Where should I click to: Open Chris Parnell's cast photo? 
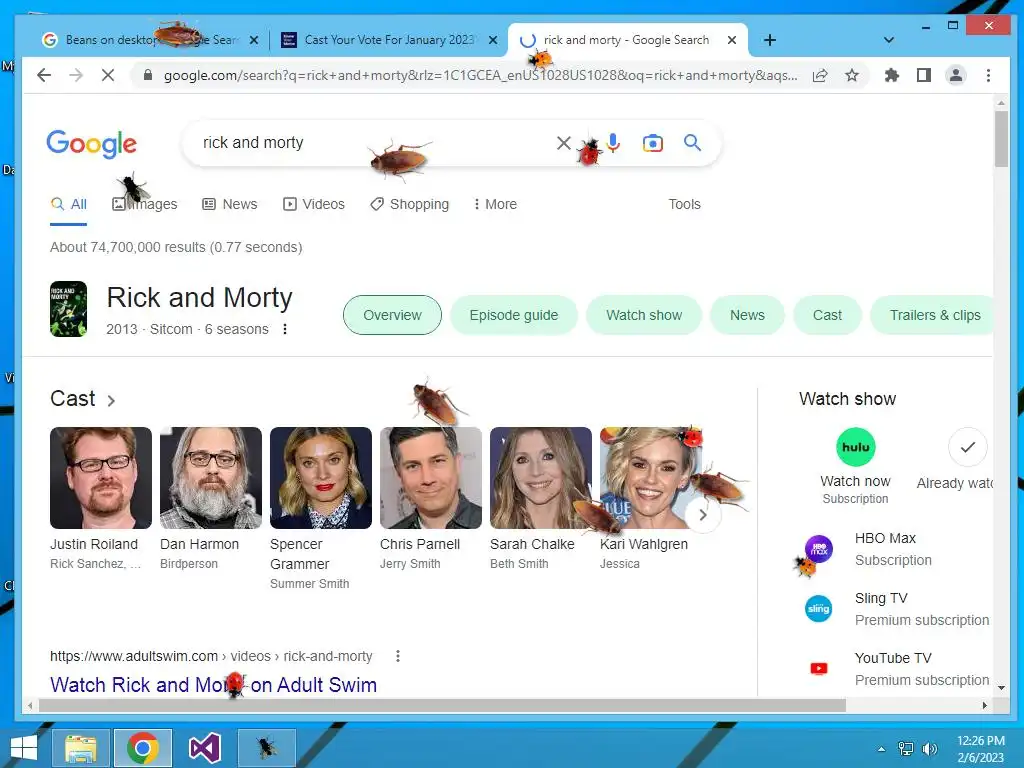point(431,478)
